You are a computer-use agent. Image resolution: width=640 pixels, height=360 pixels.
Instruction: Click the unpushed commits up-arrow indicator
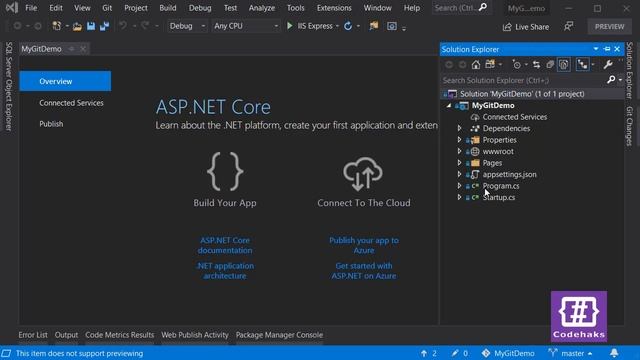(x=429, y=353)
